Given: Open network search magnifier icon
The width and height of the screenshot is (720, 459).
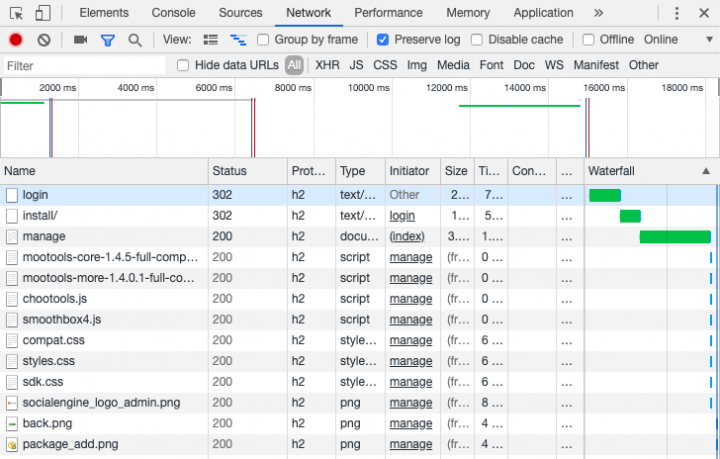Looking at the screenshot, I should pos(135,40).
